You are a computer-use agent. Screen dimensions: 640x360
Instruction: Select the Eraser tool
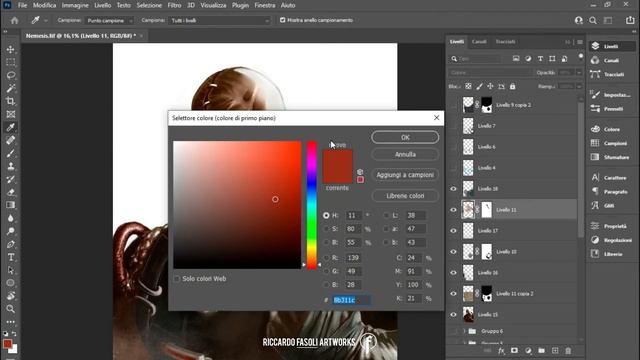coord(11,192)
